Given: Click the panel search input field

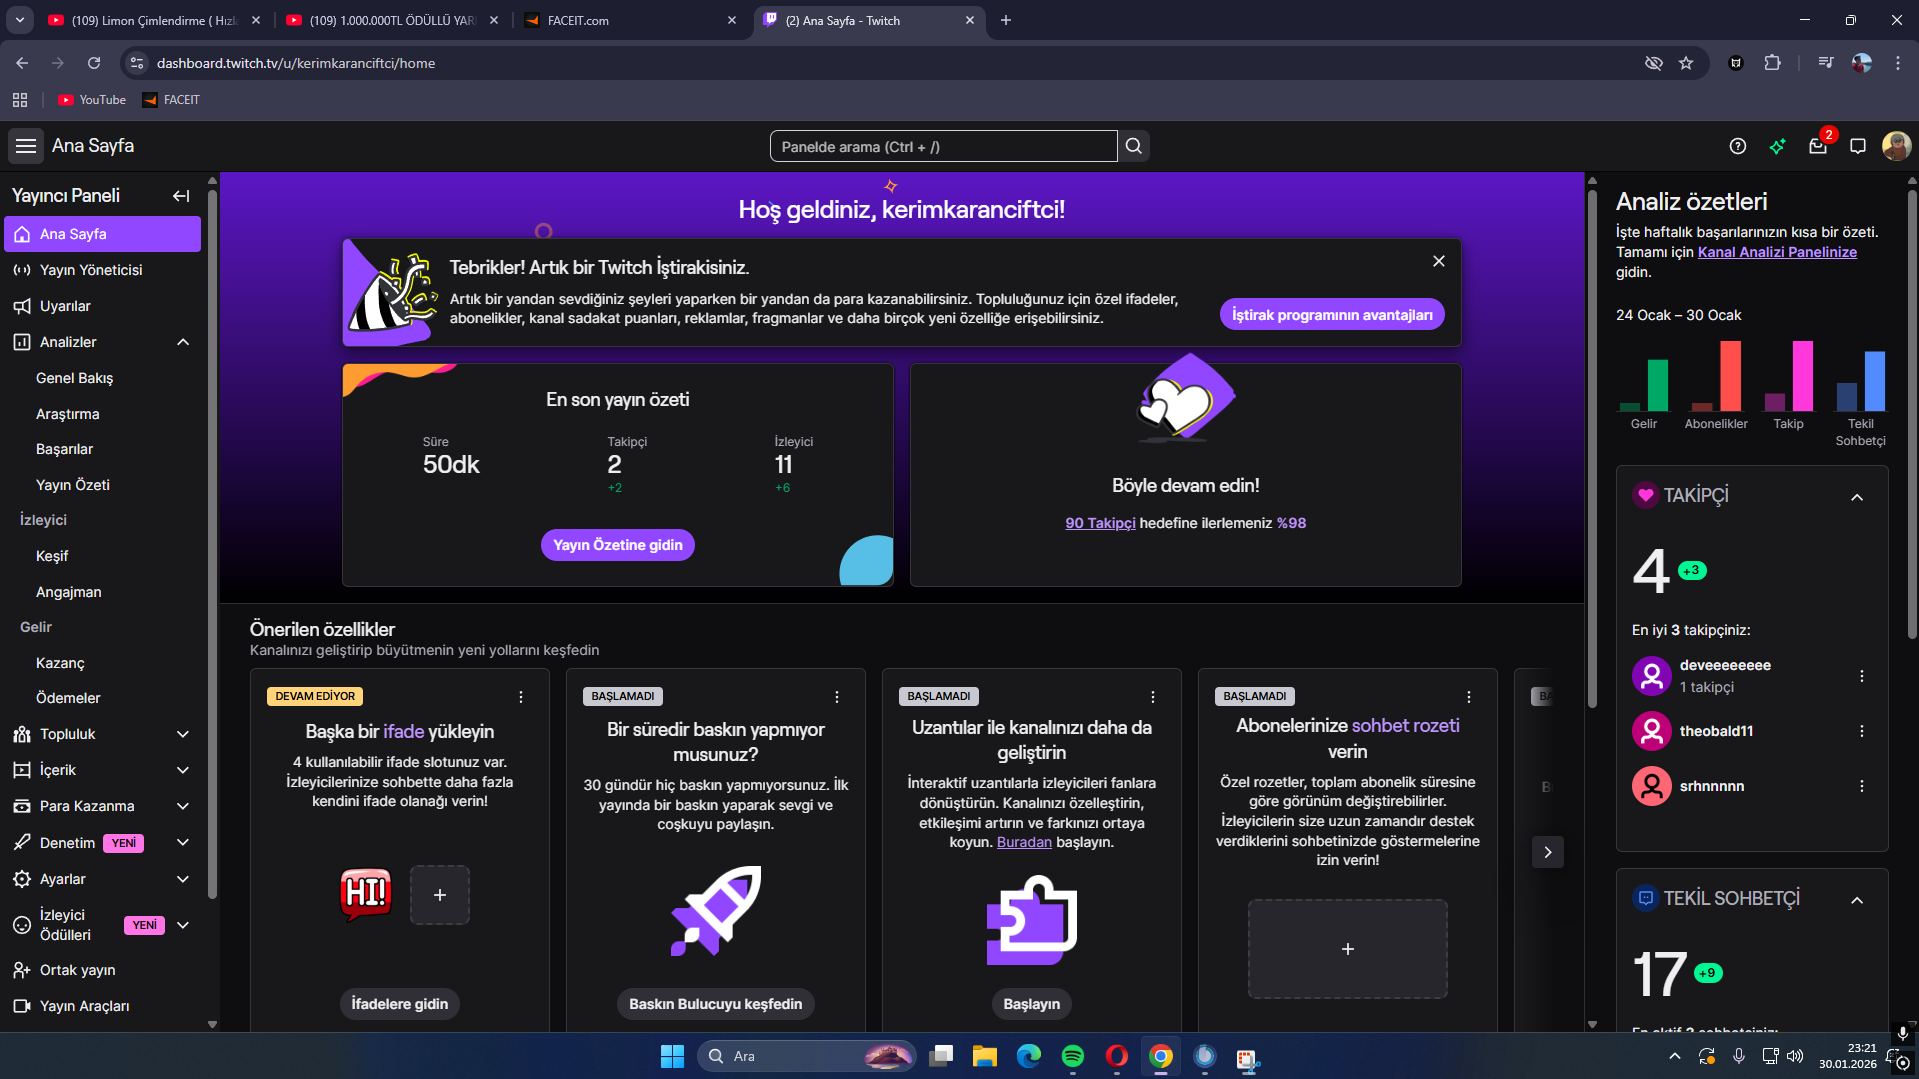Looking at the screenshot, I should pyautogui.click(x=943, y=146).
